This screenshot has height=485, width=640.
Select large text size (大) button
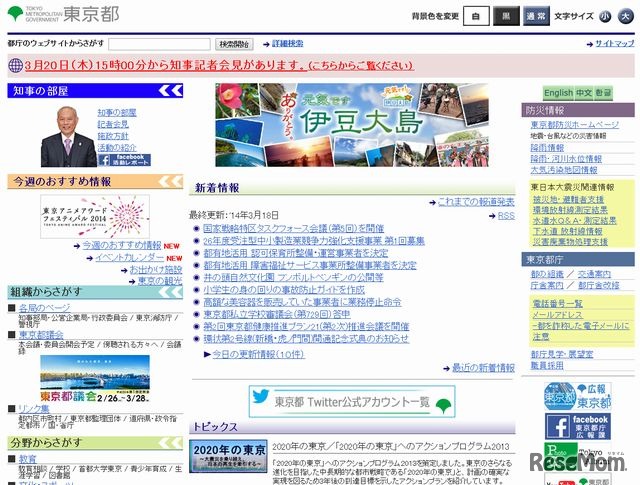click(x=625, y=16)
